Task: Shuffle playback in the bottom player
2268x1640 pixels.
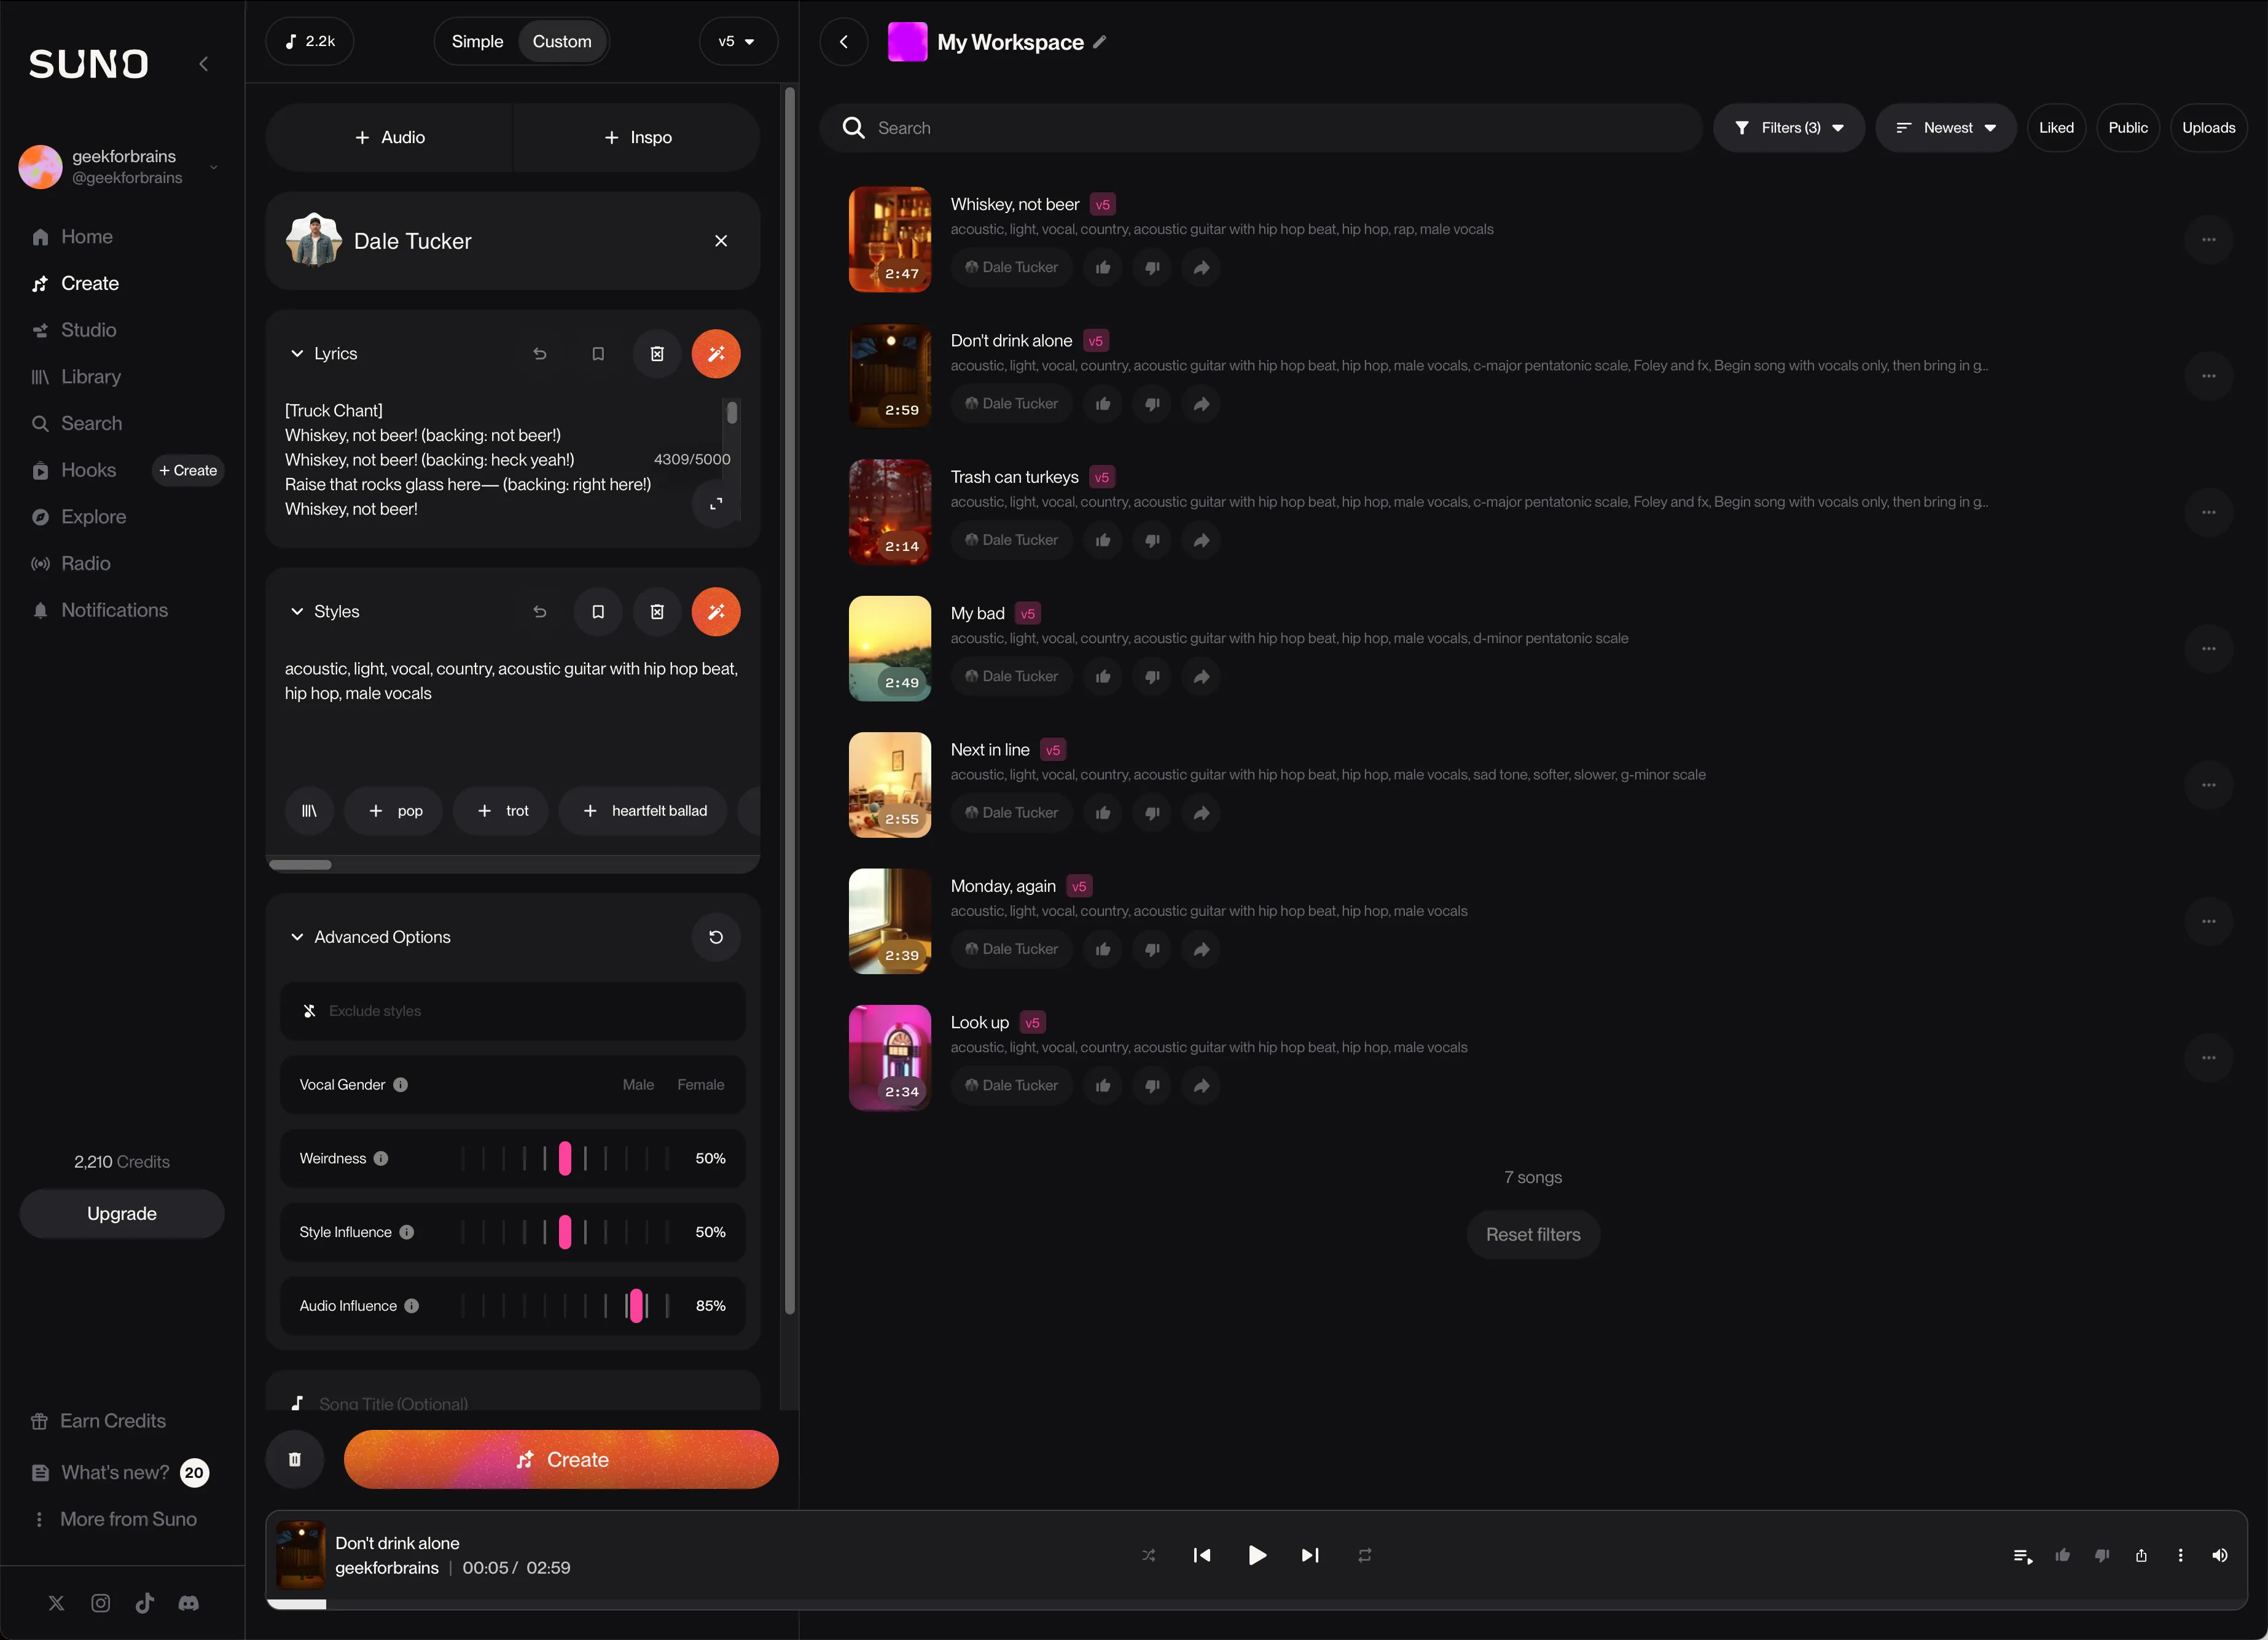Action: [1149, 1555]
